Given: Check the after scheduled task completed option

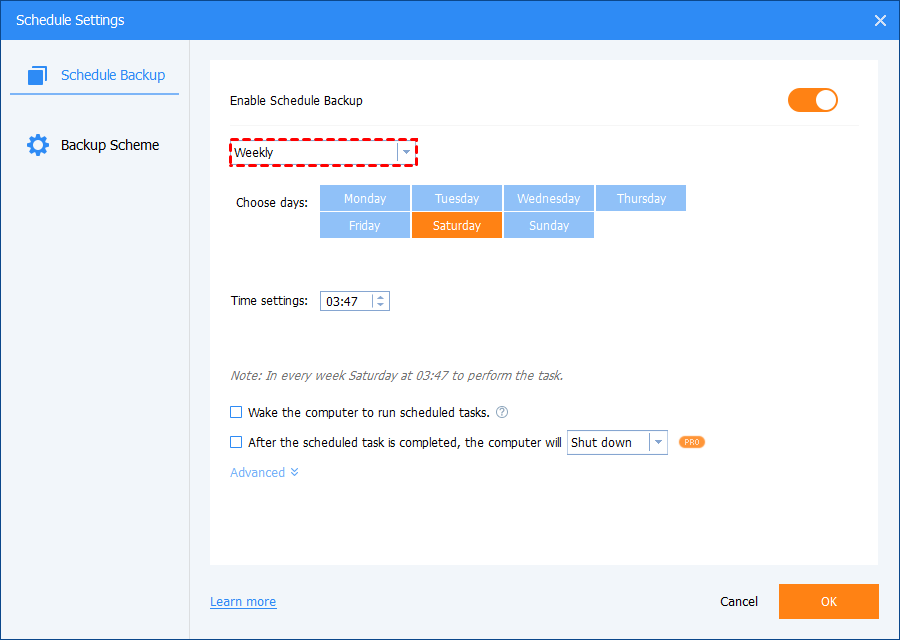Looking at the screenshot, I should [x=236, y=442].
